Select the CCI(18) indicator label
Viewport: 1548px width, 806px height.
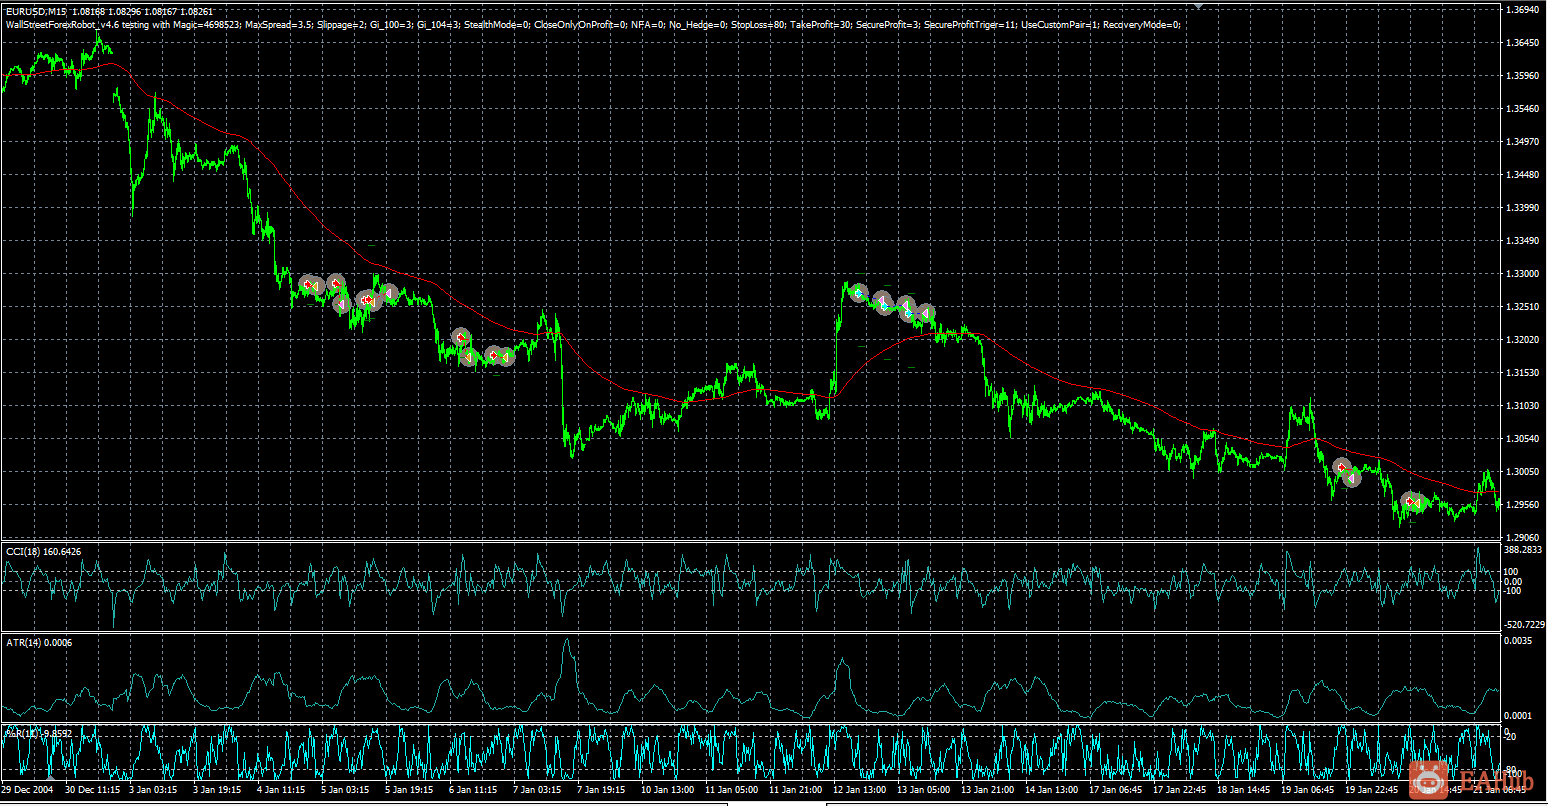44,551
